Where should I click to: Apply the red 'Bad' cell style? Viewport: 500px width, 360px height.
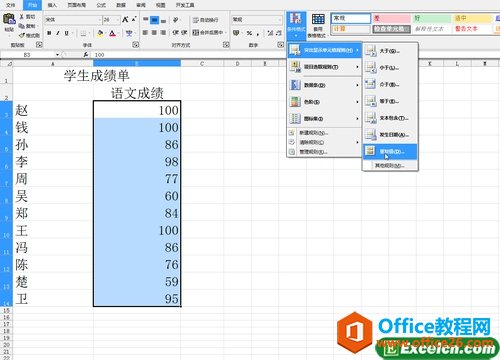391,18
